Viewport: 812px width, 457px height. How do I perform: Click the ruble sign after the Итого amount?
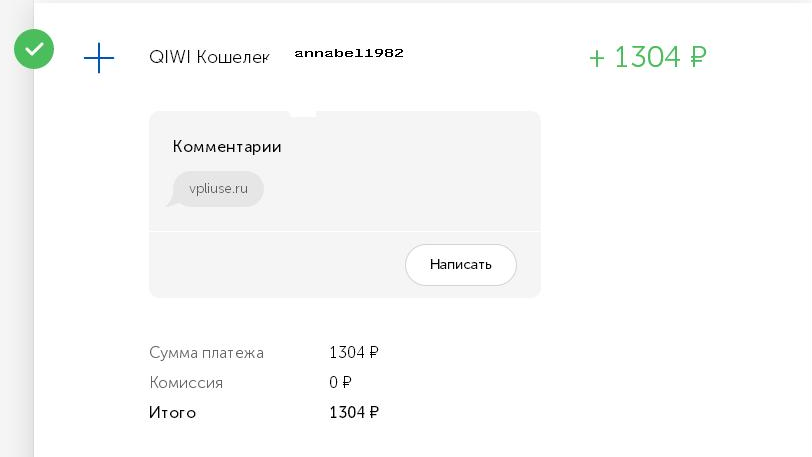click(374, 412)
